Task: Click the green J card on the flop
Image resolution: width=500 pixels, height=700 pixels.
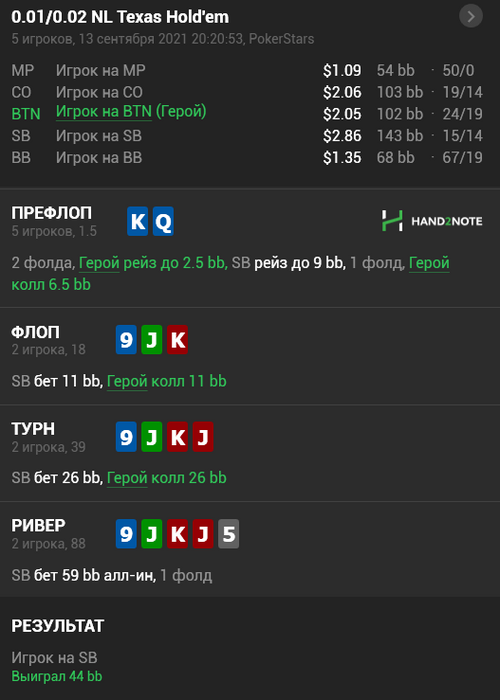Action: pyautogui.click(x=152, y=340)
